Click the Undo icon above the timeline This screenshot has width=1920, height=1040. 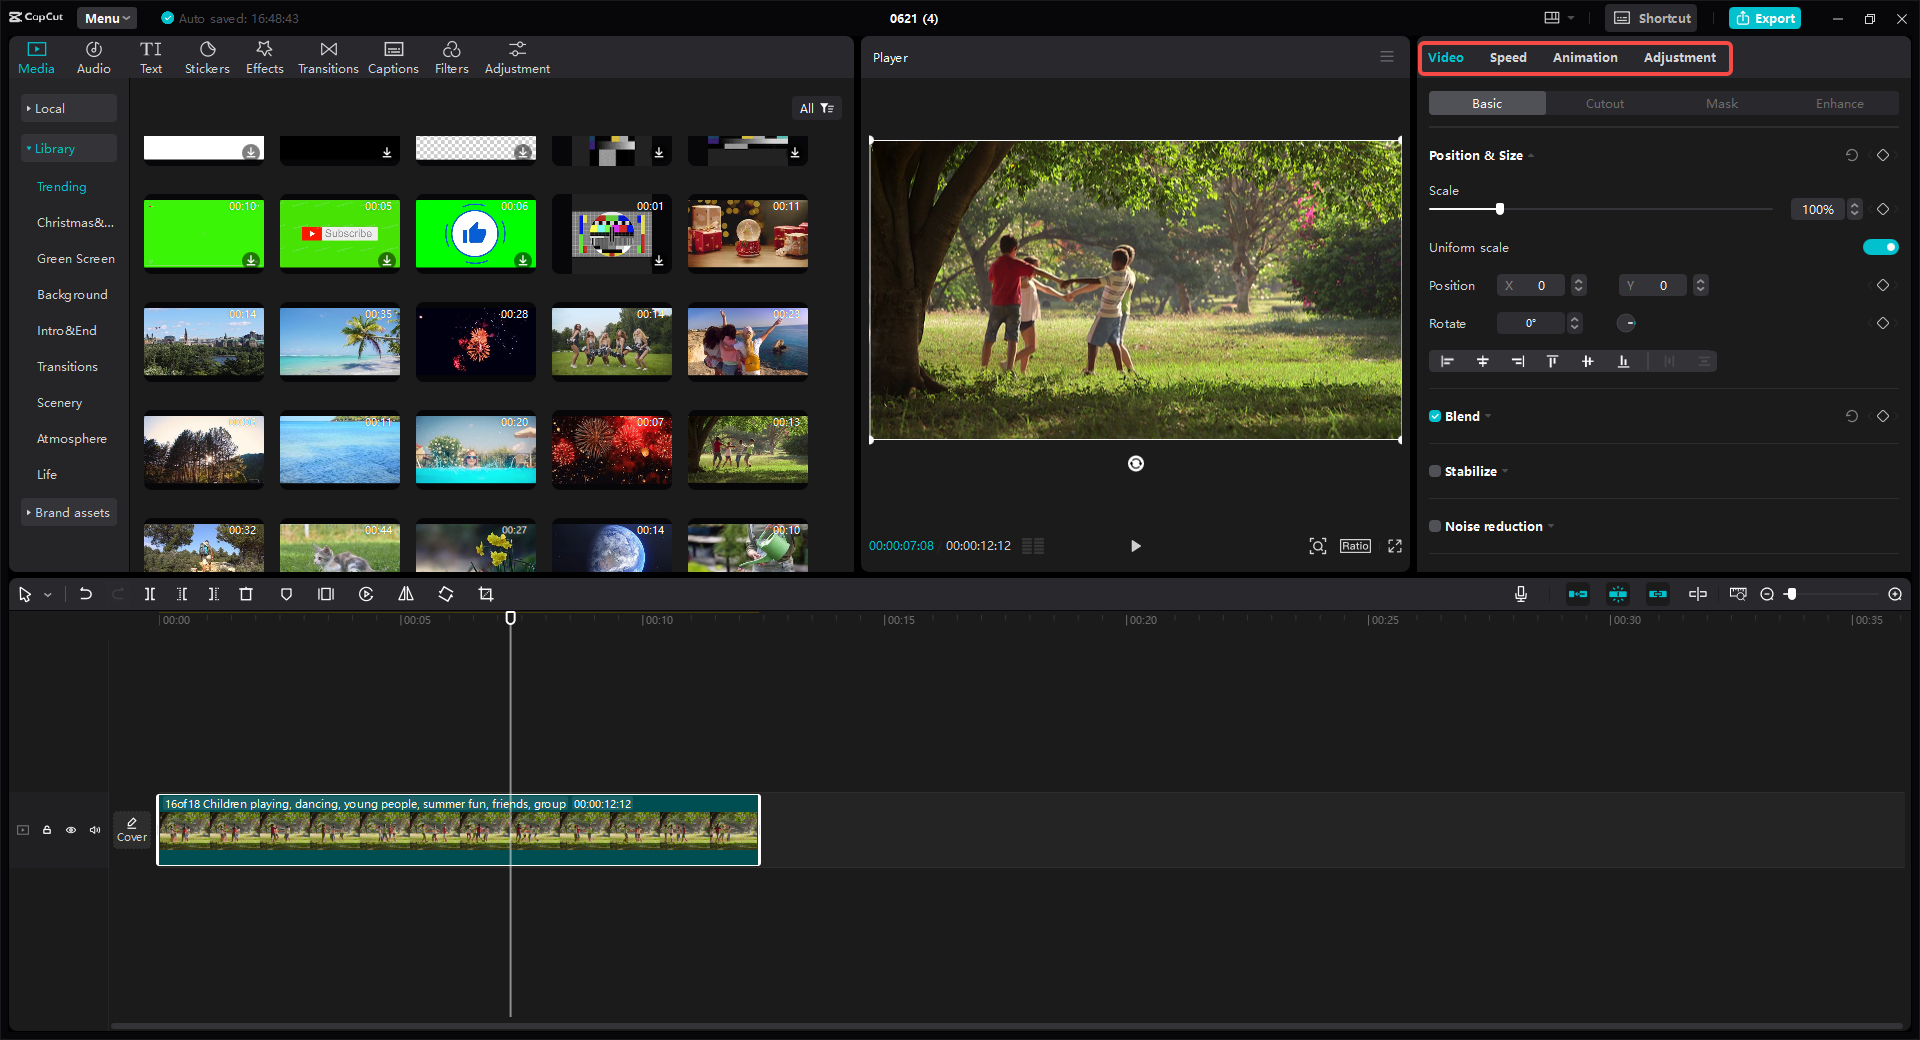click(x=86, y=594)
